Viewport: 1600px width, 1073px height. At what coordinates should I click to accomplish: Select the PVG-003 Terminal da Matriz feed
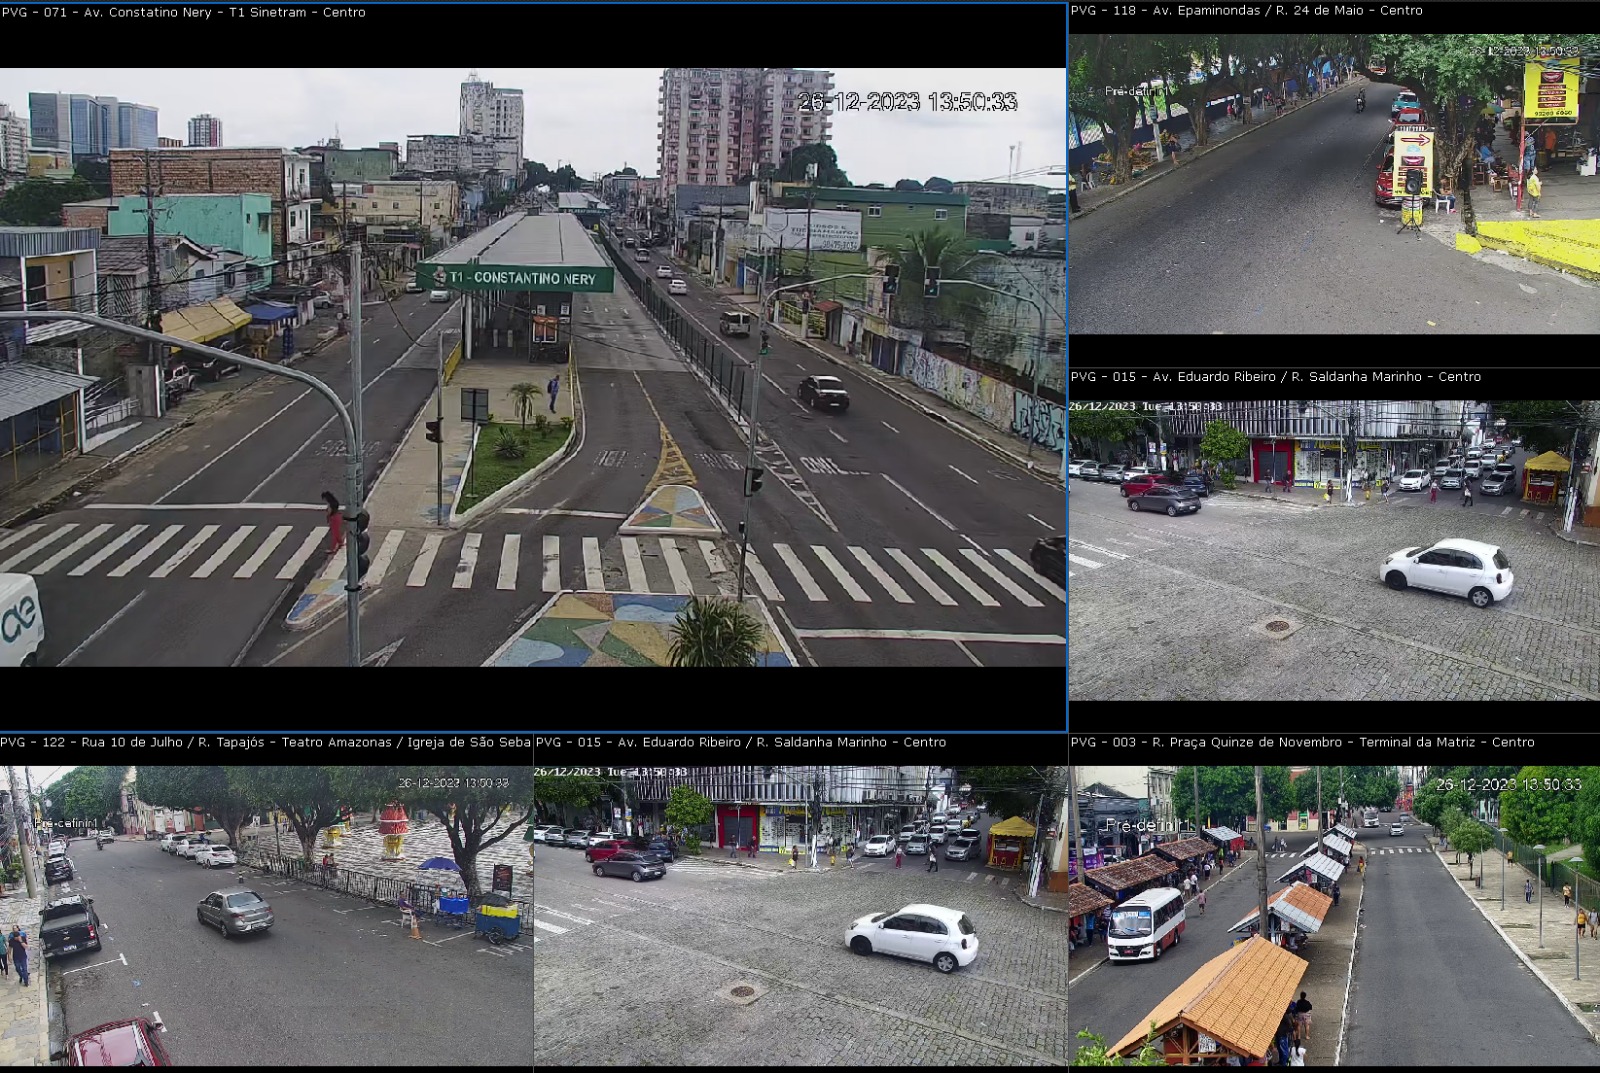click(x=1333, y=915)
